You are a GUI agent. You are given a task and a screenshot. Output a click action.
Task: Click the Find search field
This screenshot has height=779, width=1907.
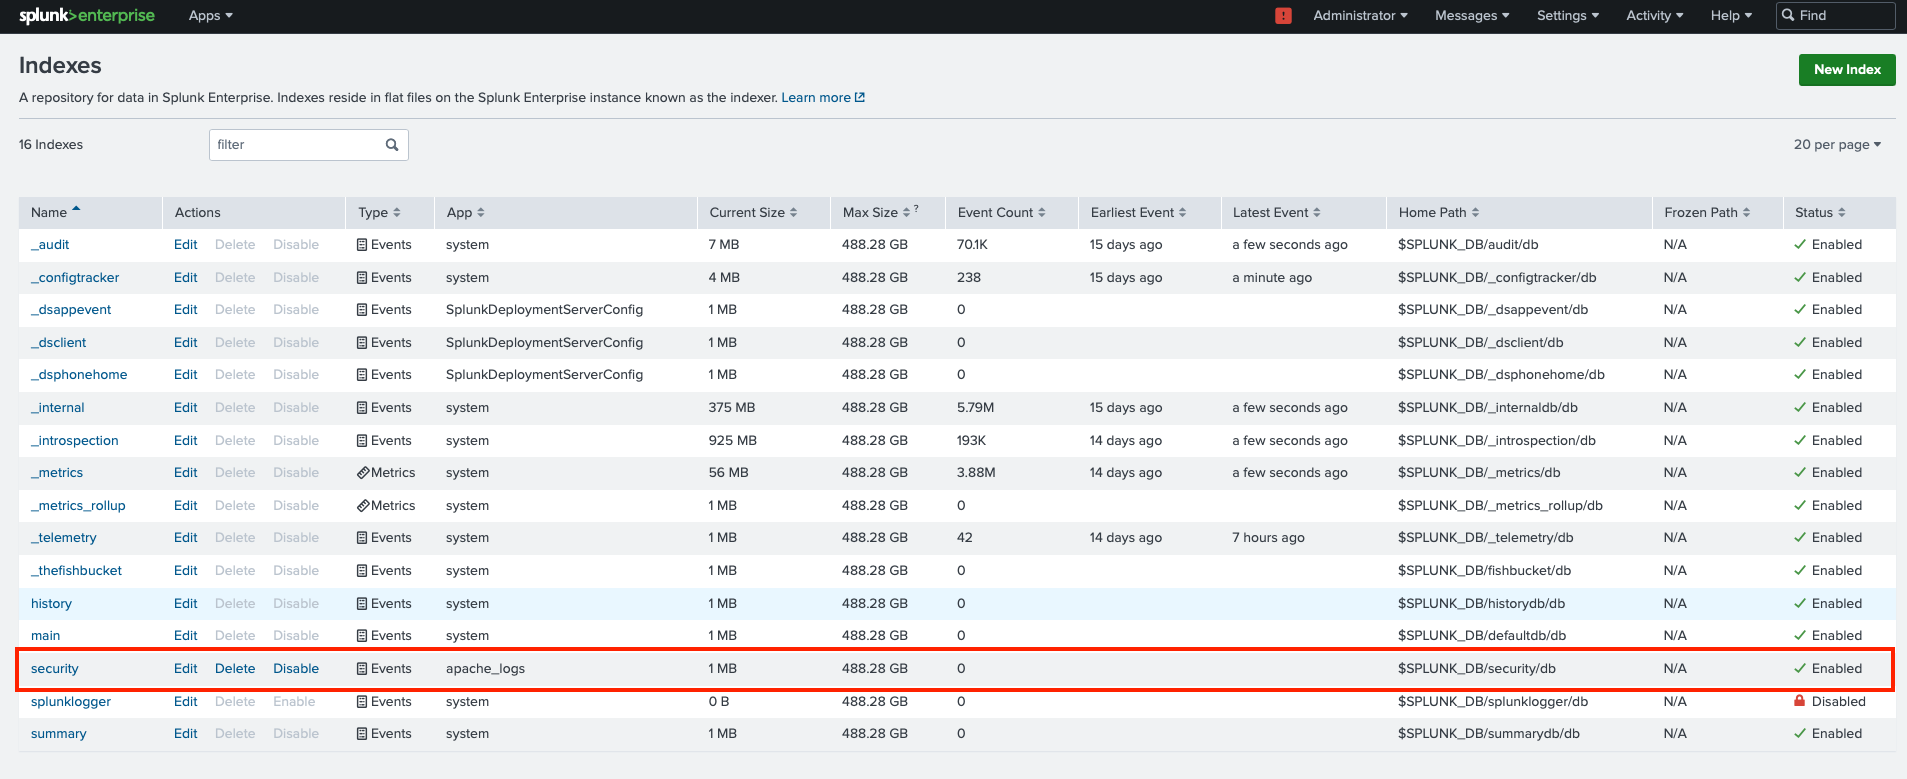pyautogui.click(x=1836, y=16)
